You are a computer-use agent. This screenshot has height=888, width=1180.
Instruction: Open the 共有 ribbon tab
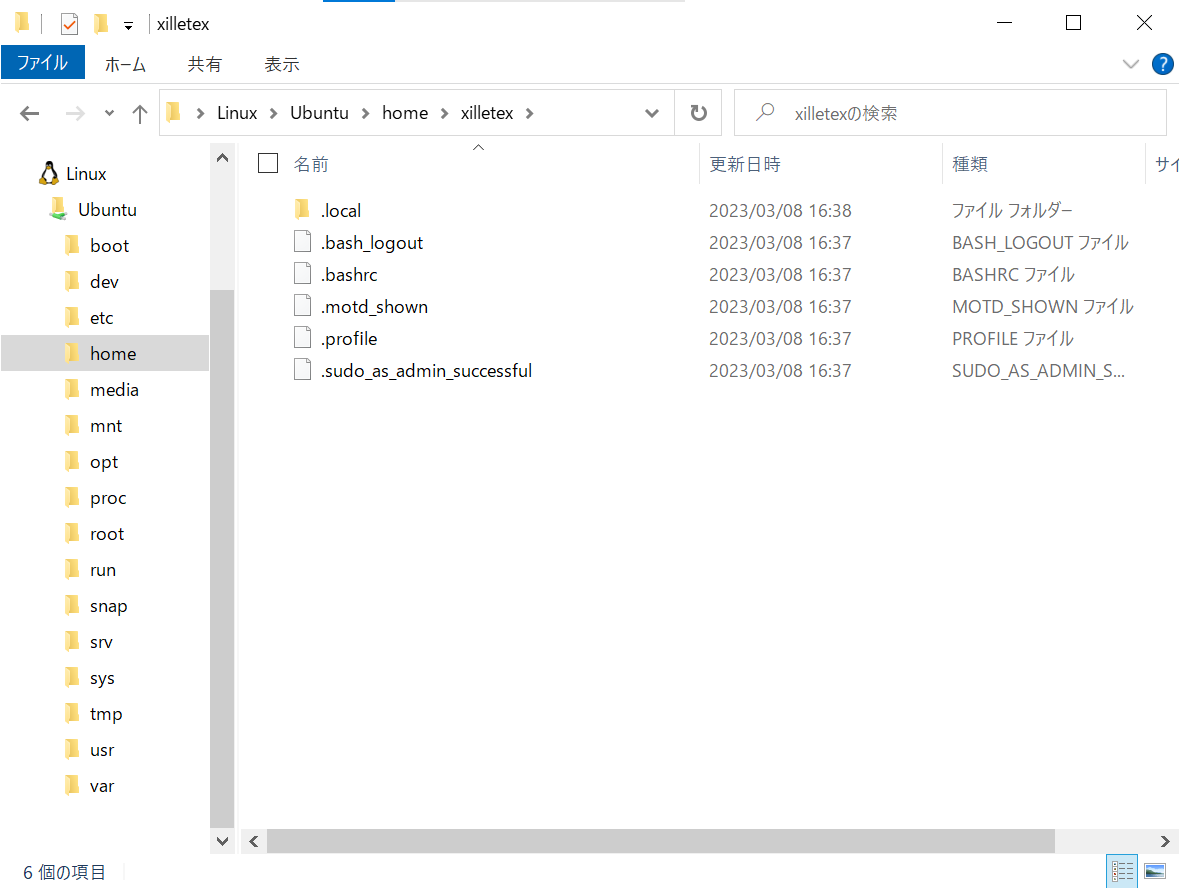[205, 65]
